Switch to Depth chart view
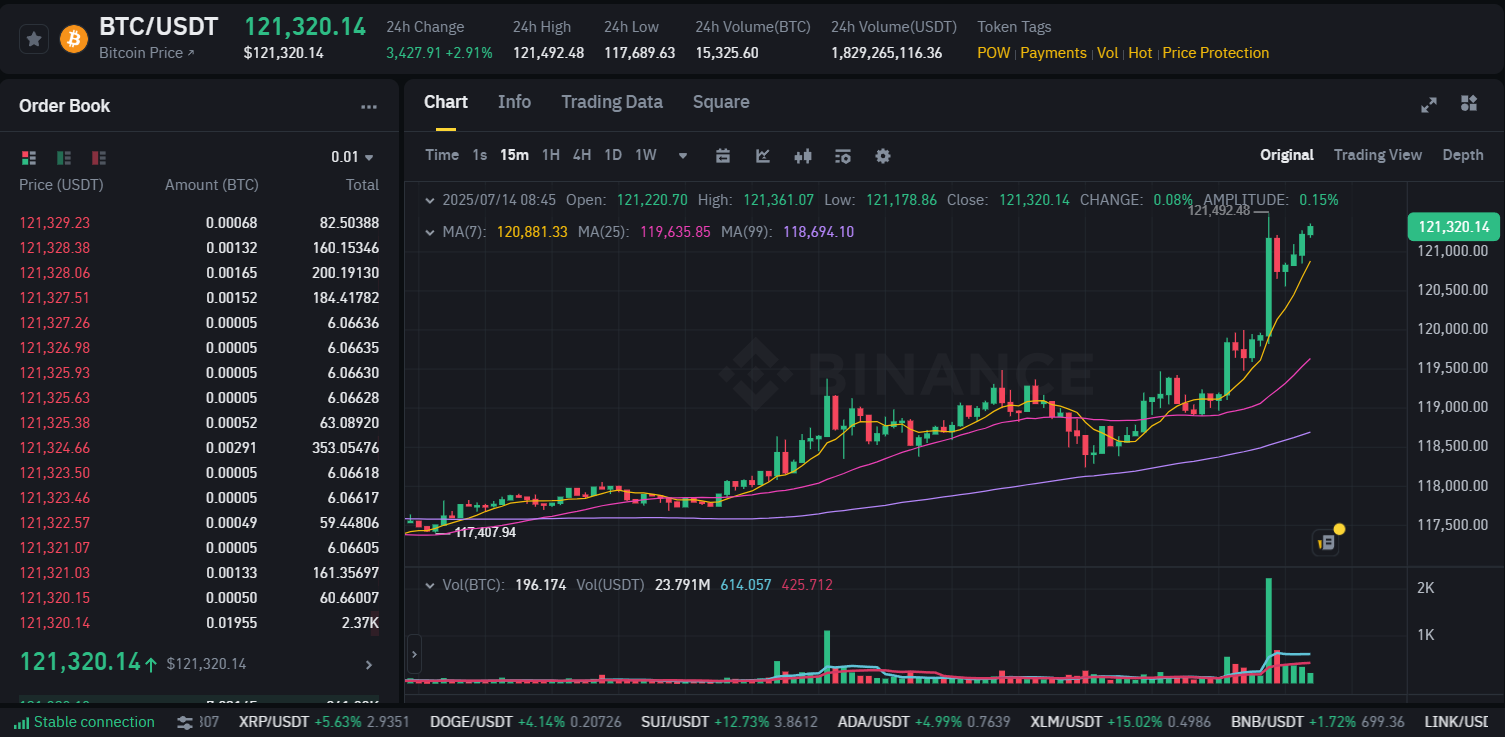Image resolution: width=1505 pixels, height=737 pixels. click(x=1463, y=155)
